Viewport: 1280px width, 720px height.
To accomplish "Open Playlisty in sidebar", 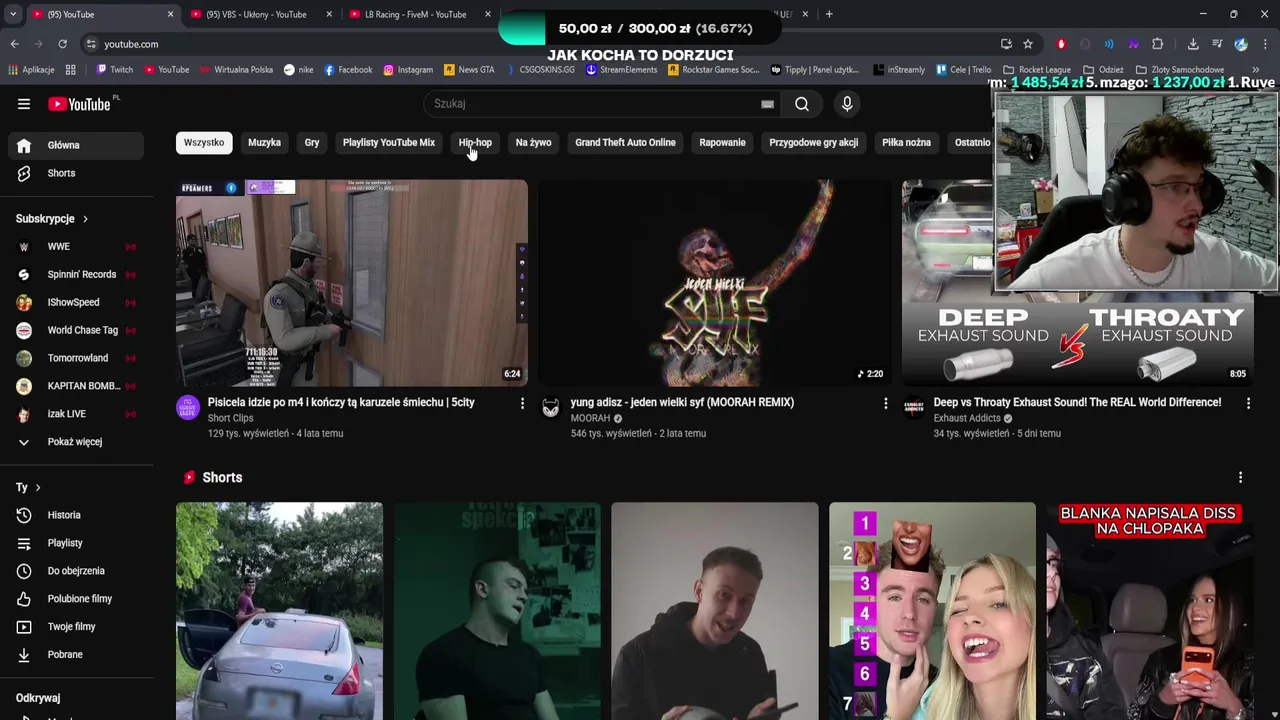I will 76,543.
